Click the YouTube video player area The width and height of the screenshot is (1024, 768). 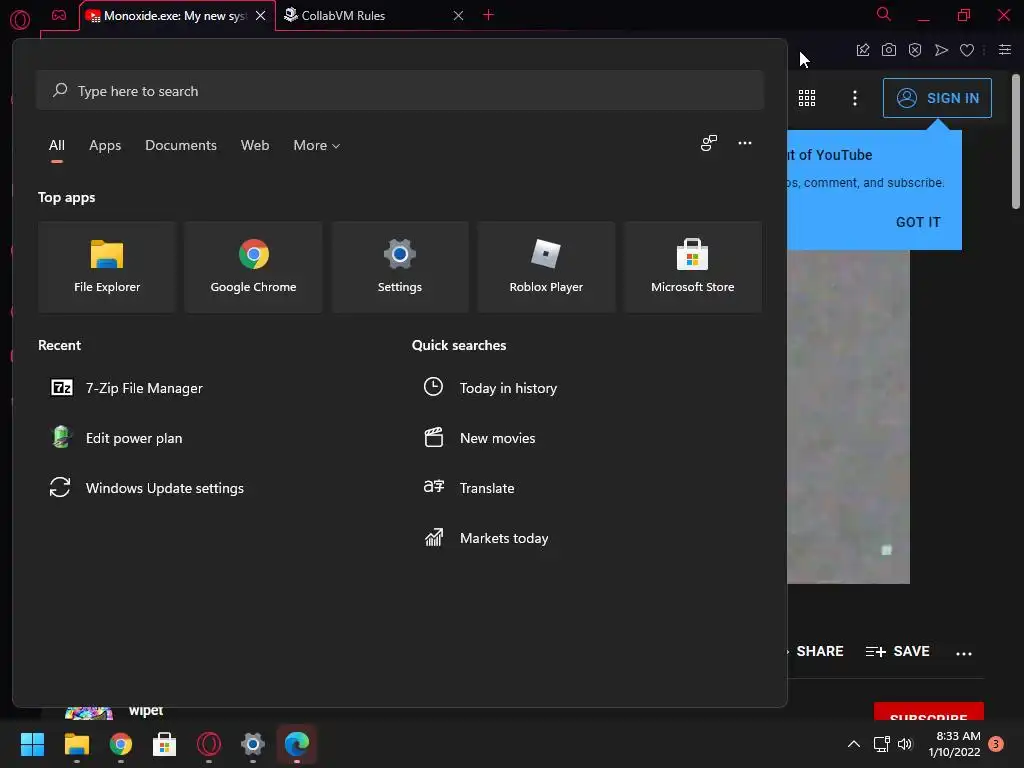point(848,417)
